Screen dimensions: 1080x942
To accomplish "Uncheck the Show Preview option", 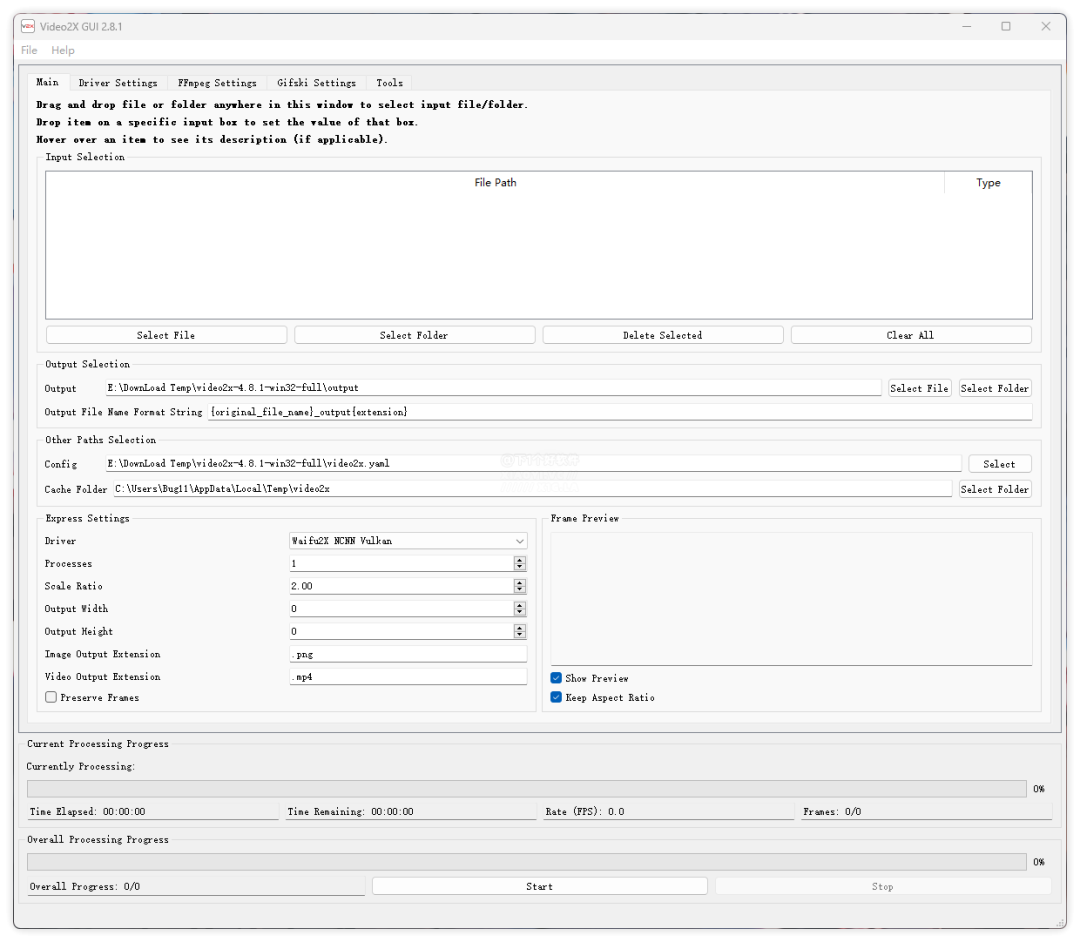I will click(x=557, y=678).
